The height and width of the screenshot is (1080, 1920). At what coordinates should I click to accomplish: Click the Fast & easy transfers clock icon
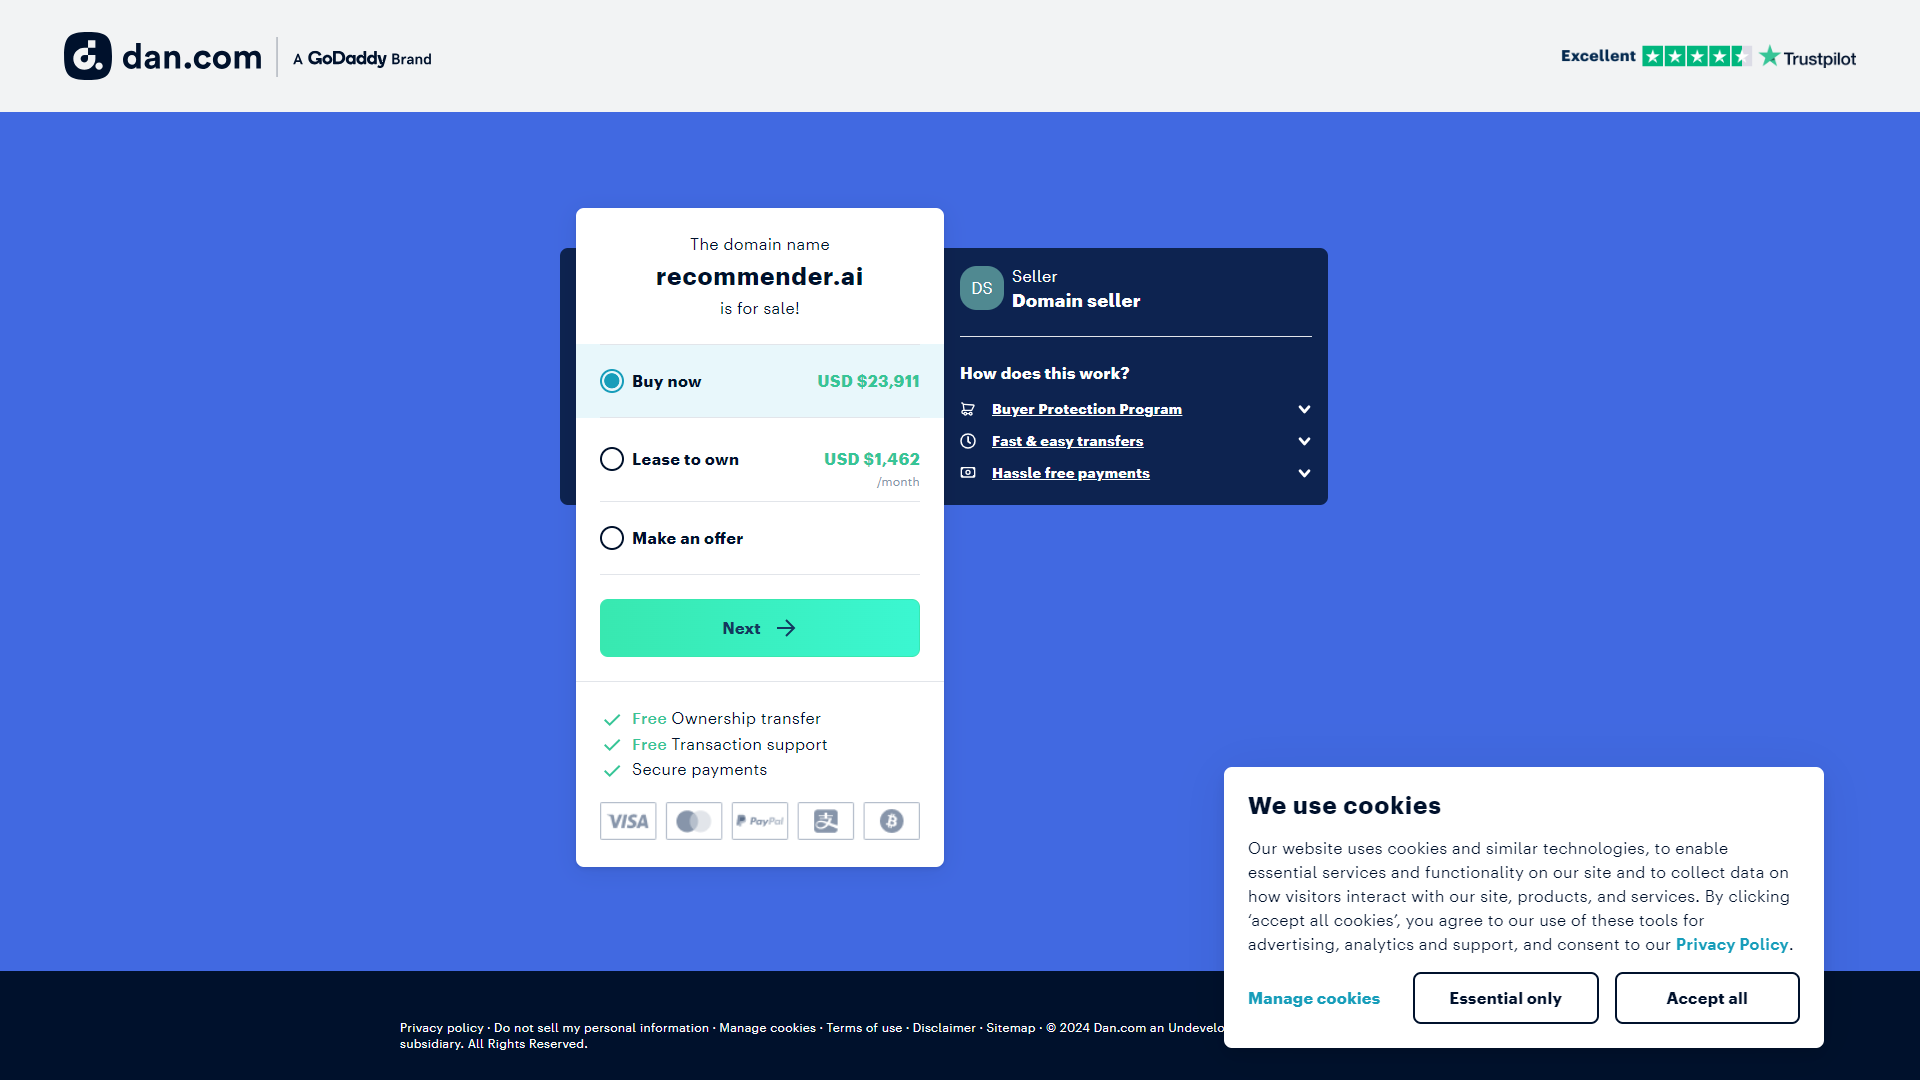(969, 440)
